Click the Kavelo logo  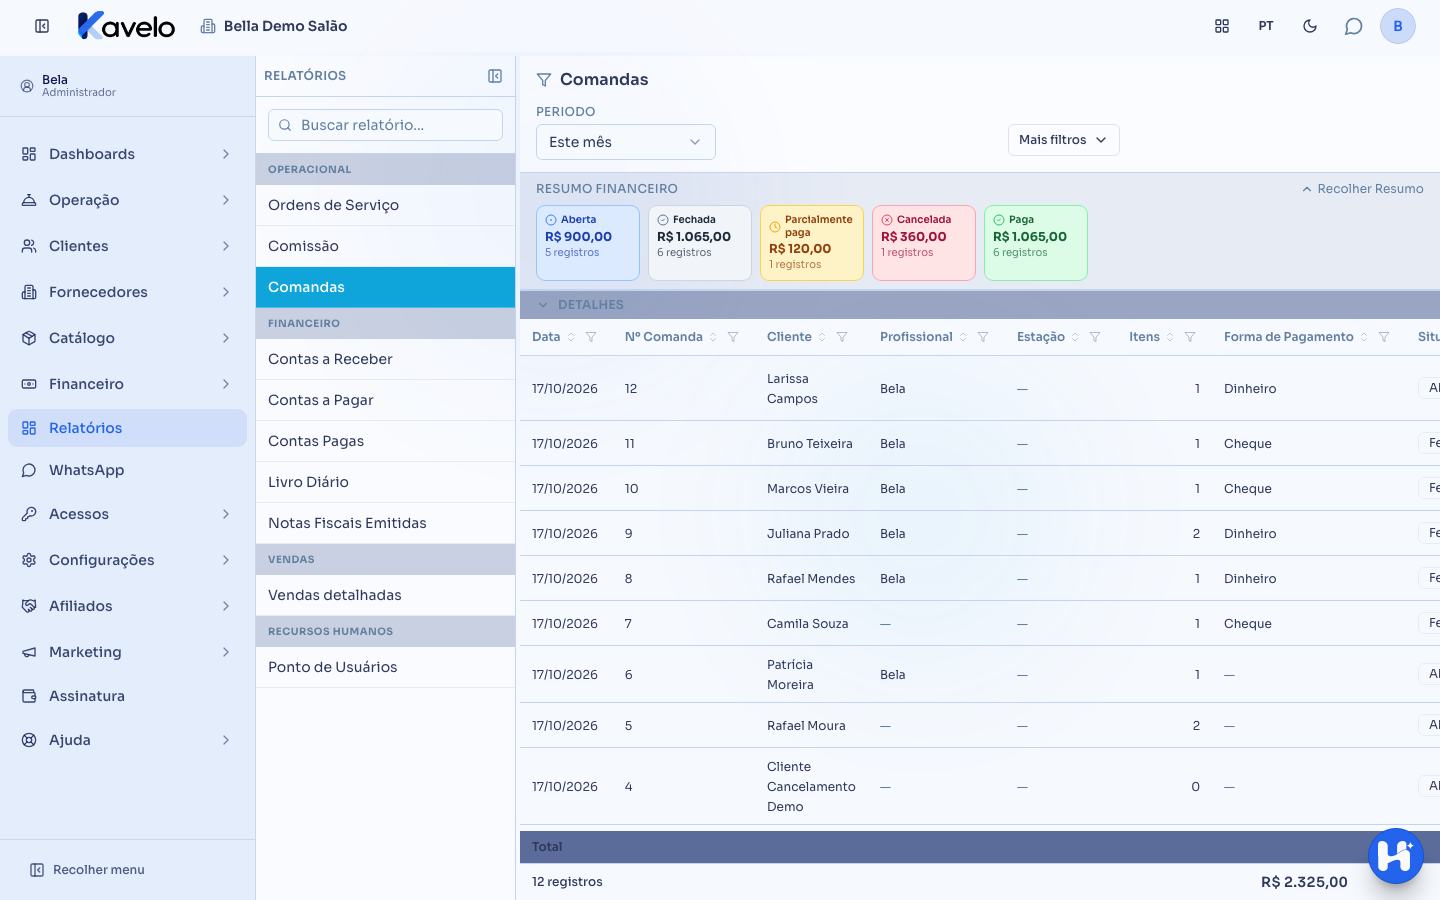pos(126,26)
